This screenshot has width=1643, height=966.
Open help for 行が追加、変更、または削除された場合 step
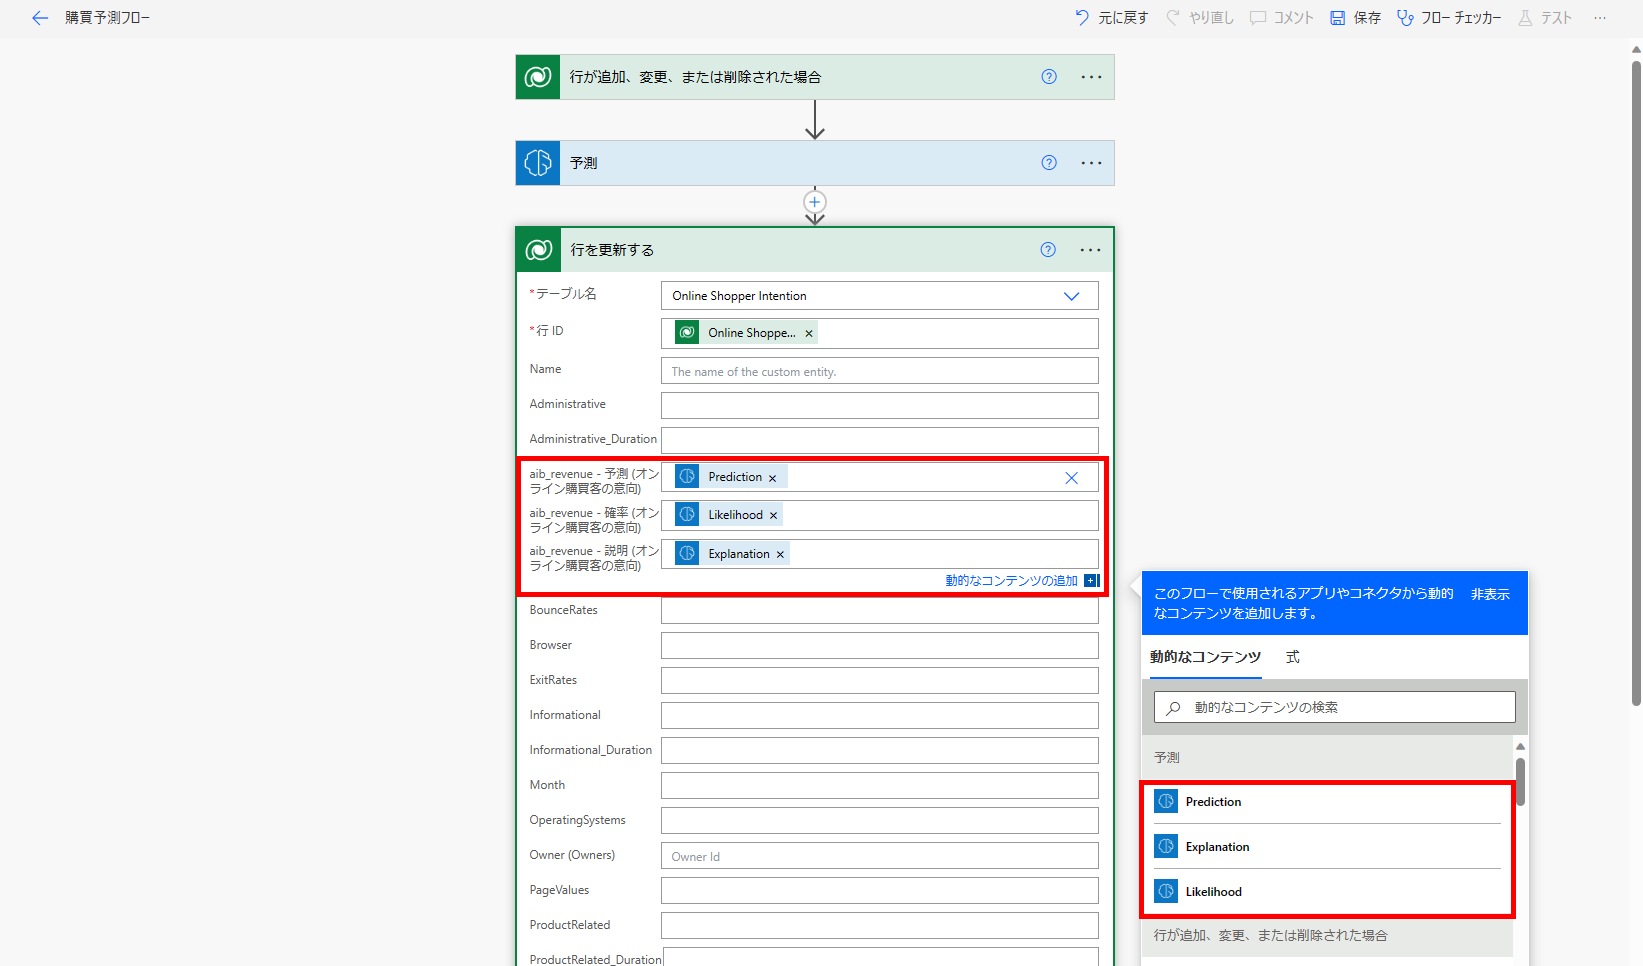click(x=1049, y=77)
